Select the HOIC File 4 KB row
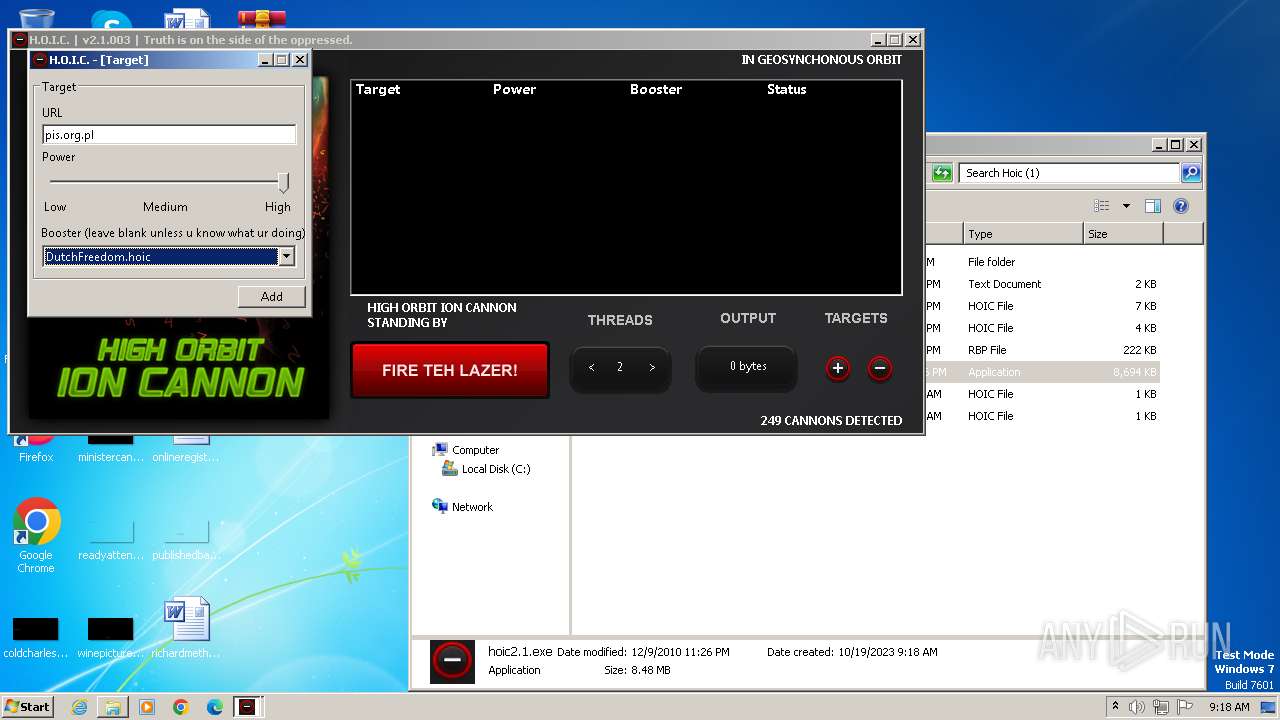This screenshot has width=1280, height=720. tap(1042, 328)
